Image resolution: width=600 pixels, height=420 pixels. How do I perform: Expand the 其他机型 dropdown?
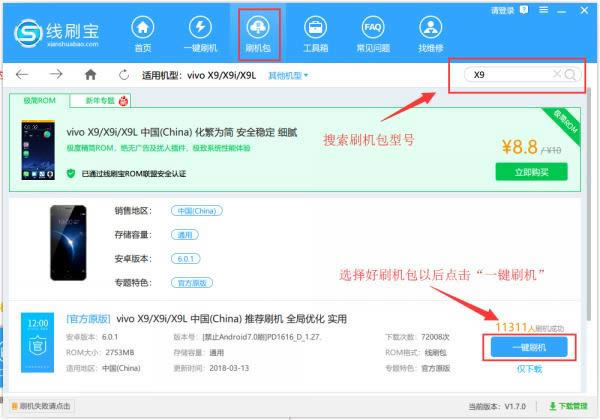click(288, 75)
